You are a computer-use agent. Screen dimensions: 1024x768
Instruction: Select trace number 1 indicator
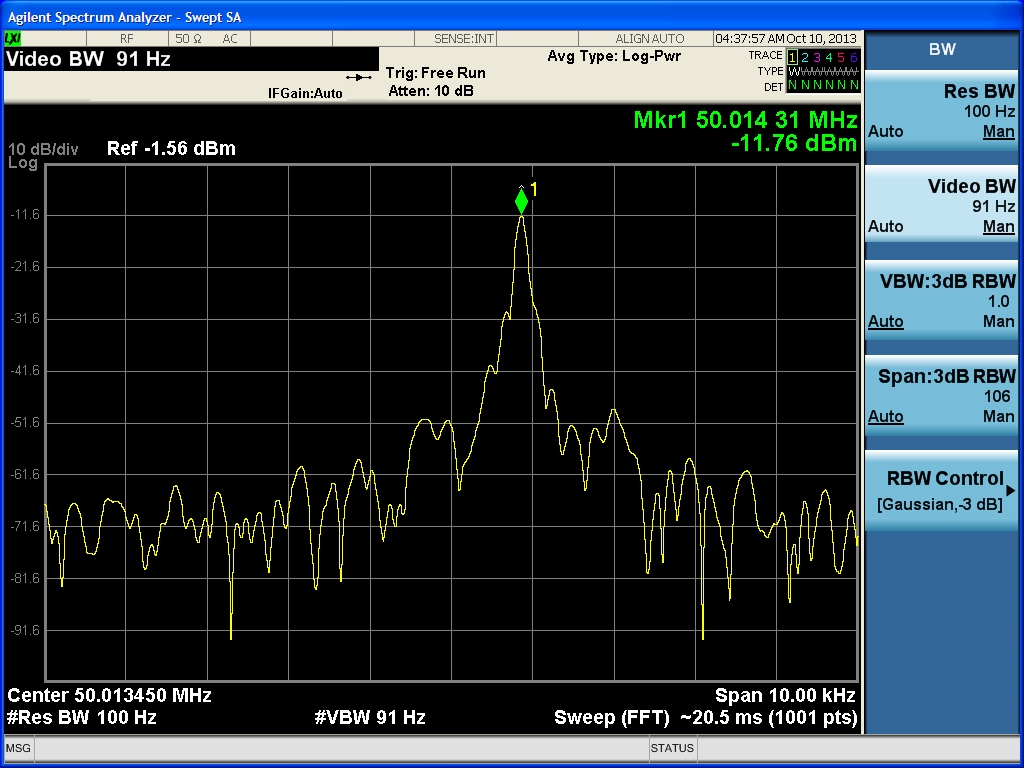click(792, 57)
